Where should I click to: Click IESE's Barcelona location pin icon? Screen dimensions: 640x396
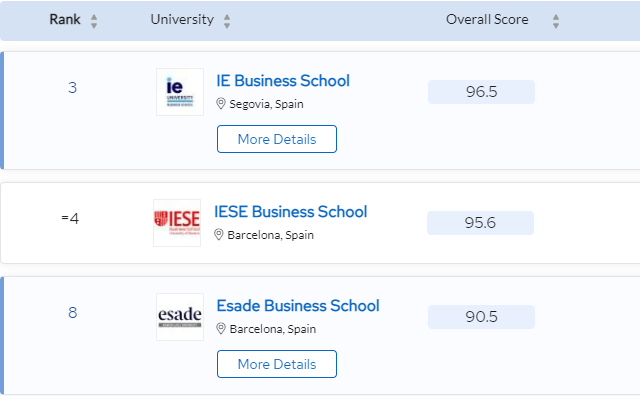219,235
